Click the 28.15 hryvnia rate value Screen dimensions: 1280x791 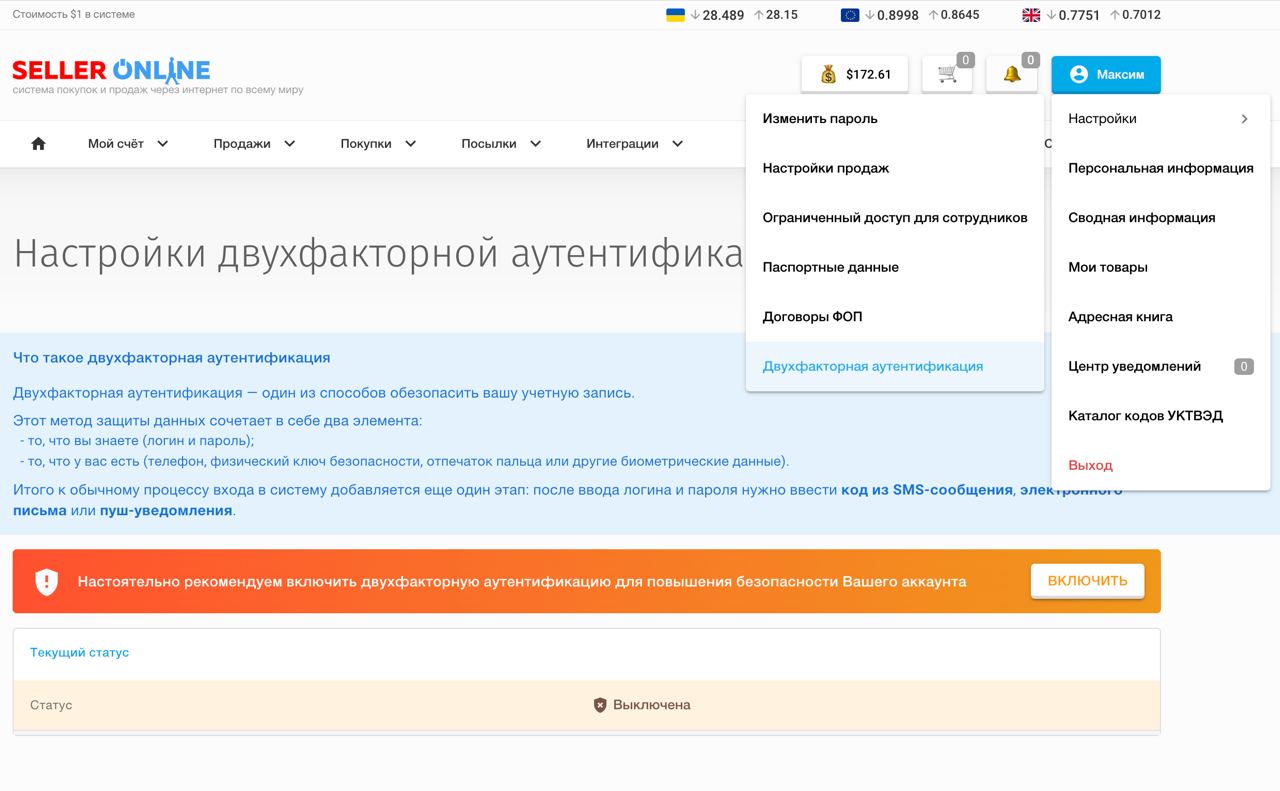point(782,15)
